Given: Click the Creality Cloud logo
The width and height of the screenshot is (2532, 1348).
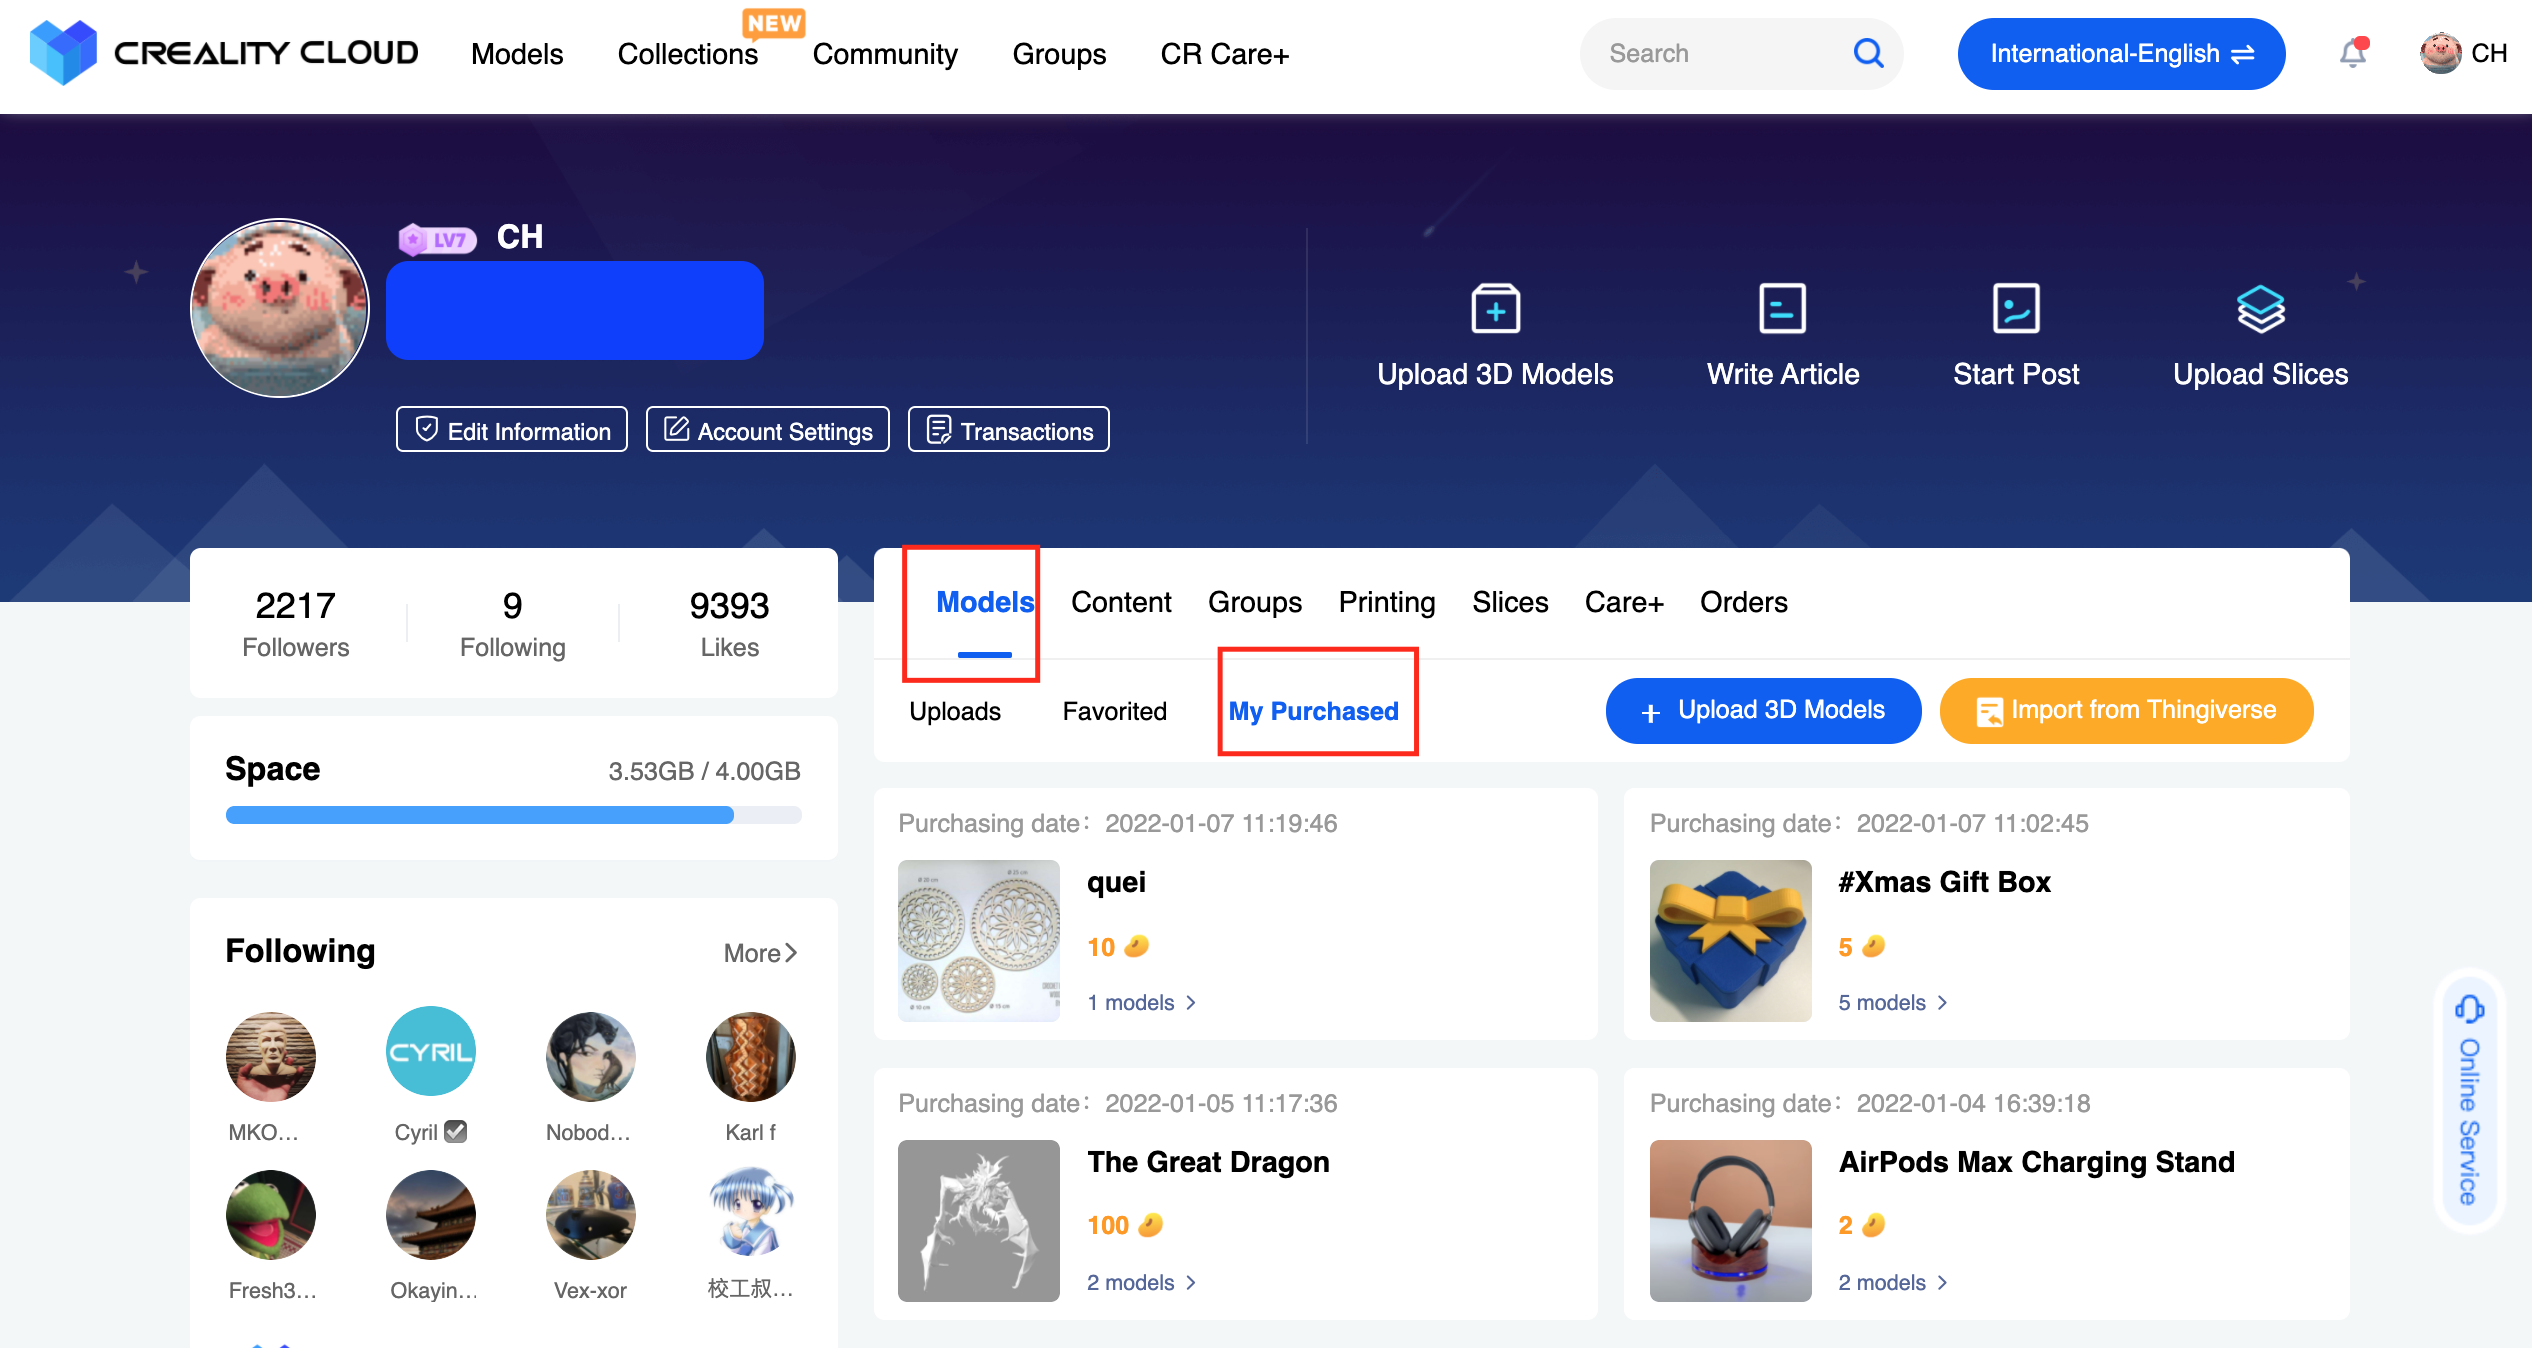Looking at the screenshot, I should click(x=222, y=53).
